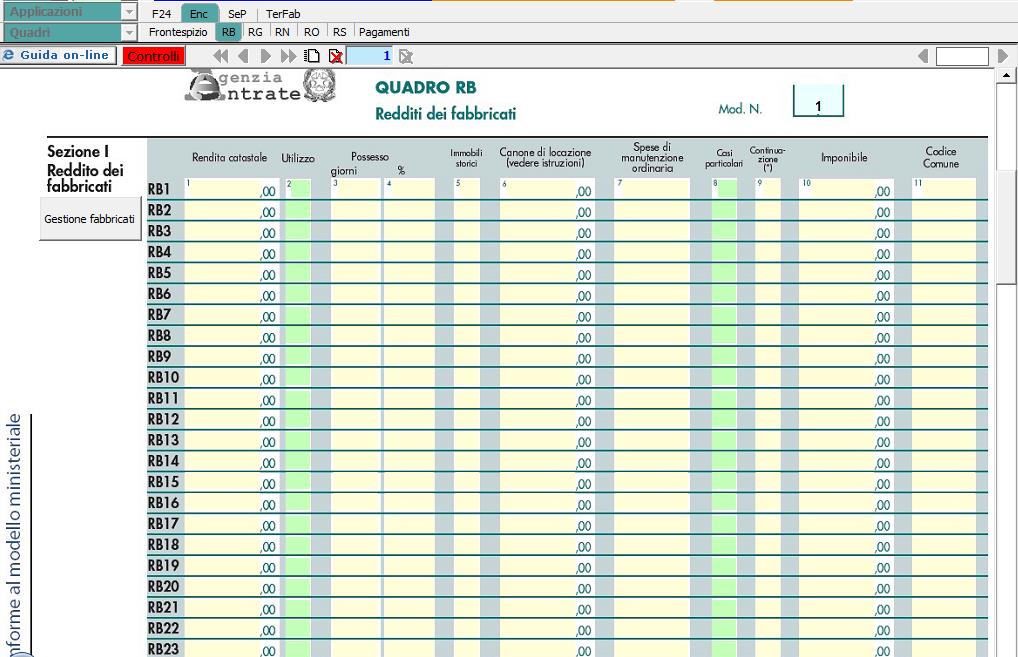Jump to last module with double-right arrow
This screenshot has width=1018, height=657.
288,56
